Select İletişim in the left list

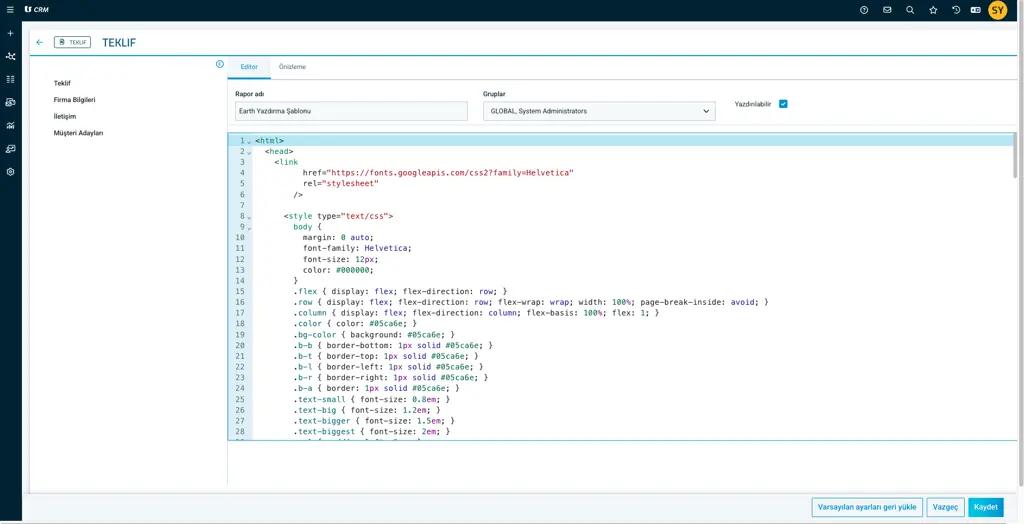(65, 116)
